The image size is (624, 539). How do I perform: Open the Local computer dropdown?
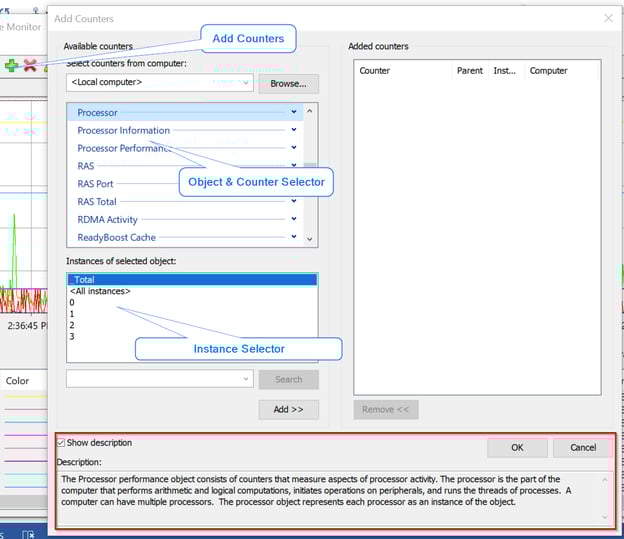pyautogui.click(x=160, y=83)
